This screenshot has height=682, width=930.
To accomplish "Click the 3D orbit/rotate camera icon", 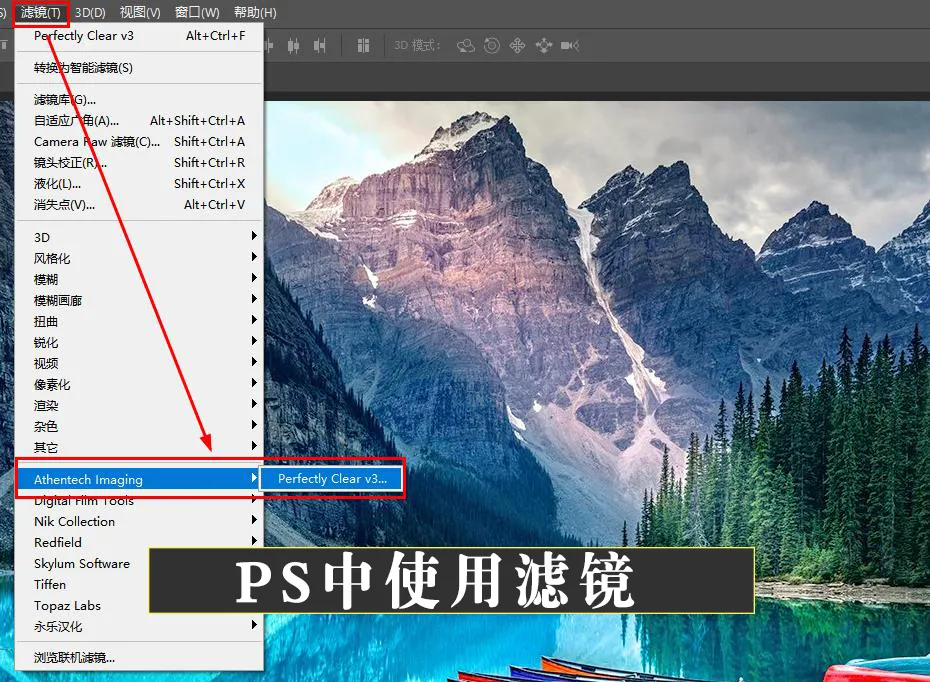I will pyautogui.click(x=465, y=45).
